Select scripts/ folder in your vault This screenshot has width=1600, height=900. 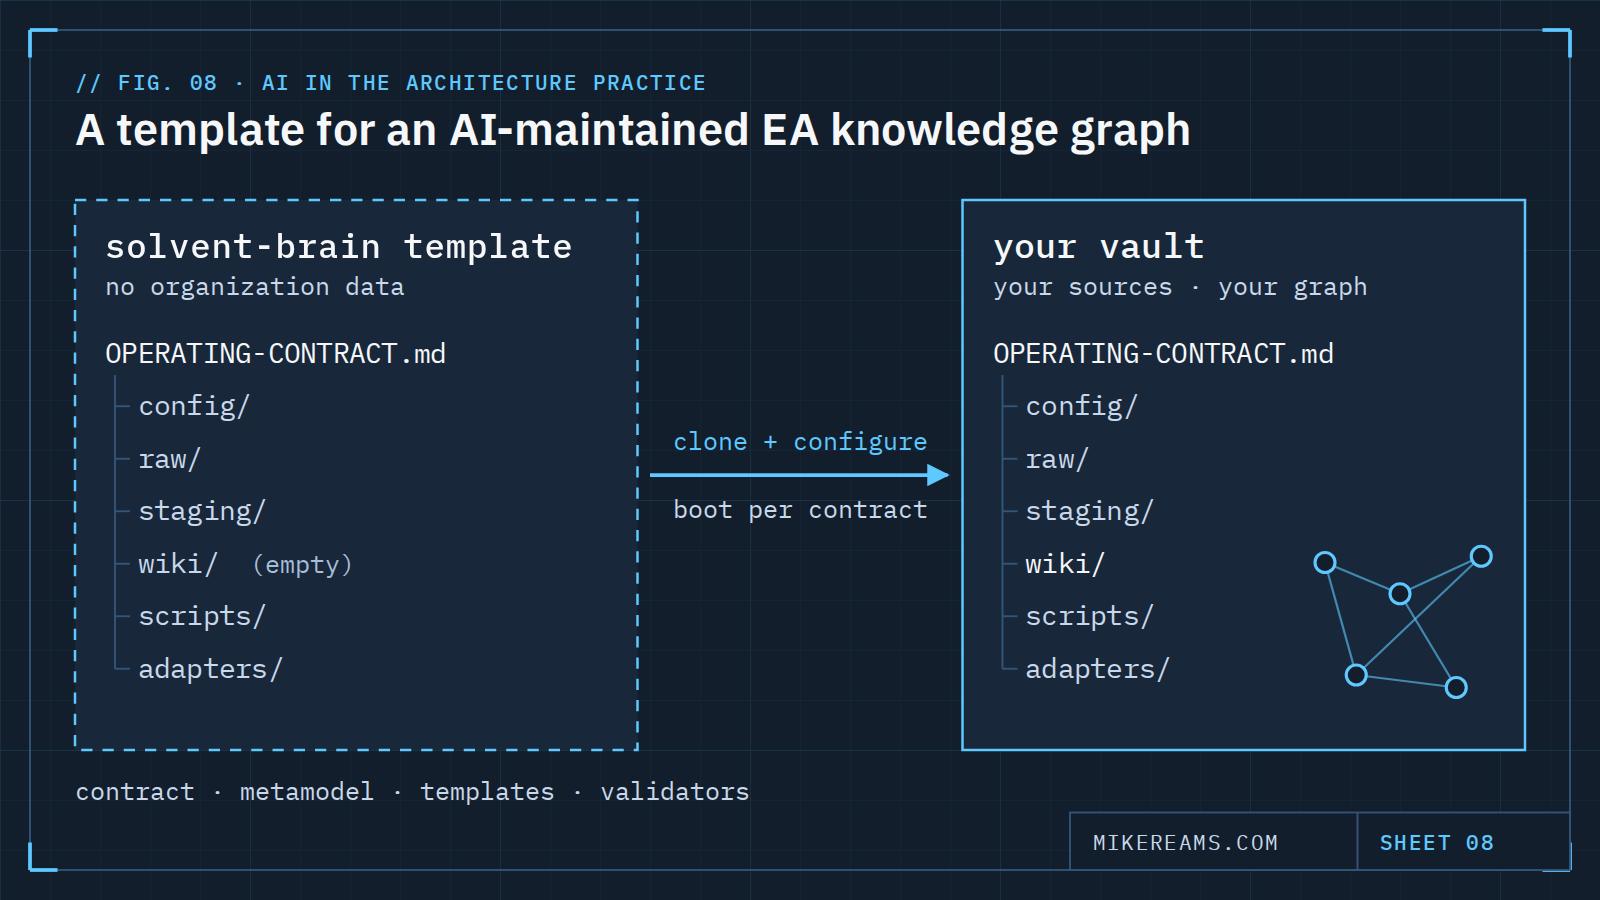coord(1089,617)
